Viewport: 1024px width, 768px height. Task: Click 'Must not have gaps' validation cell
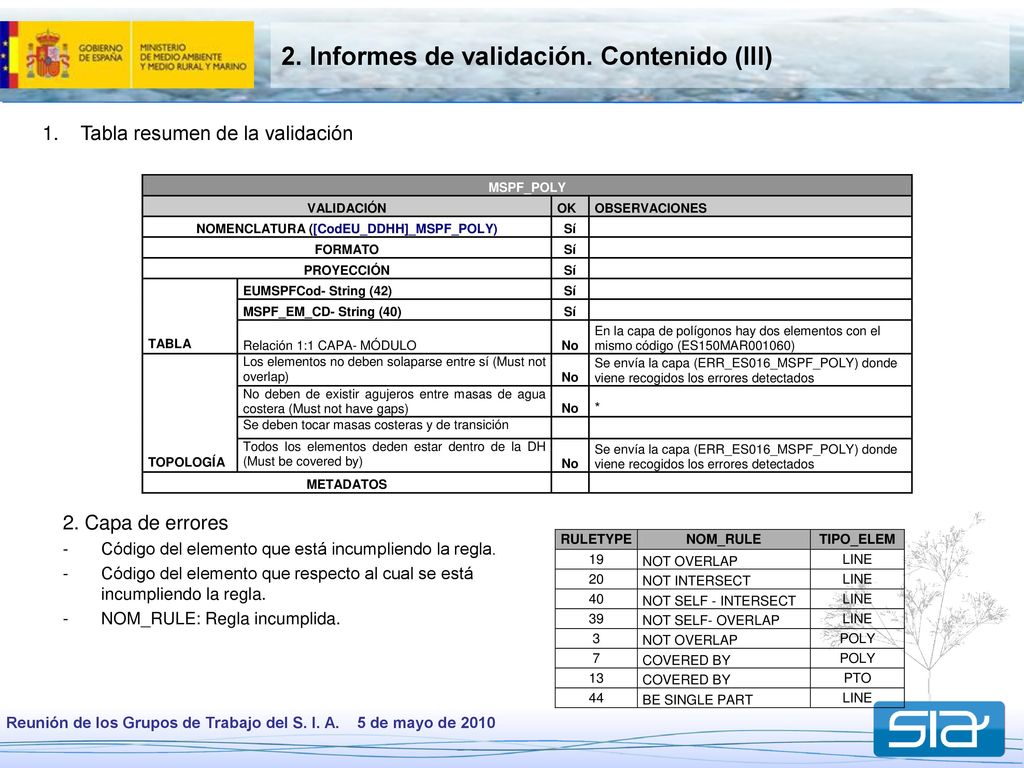pos(394,402)
